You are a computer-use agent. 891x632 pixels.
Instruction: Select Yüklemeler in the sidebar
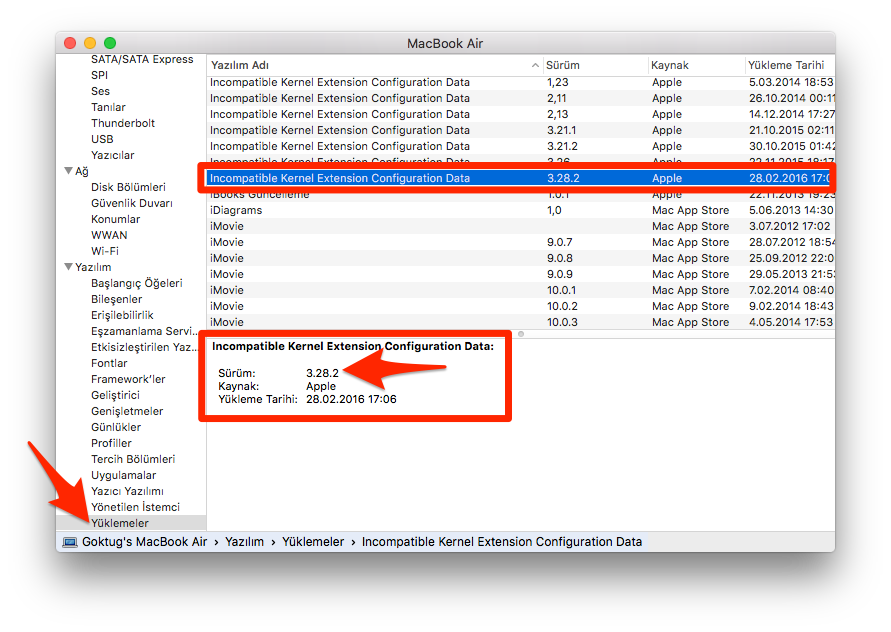coord(120,523)
